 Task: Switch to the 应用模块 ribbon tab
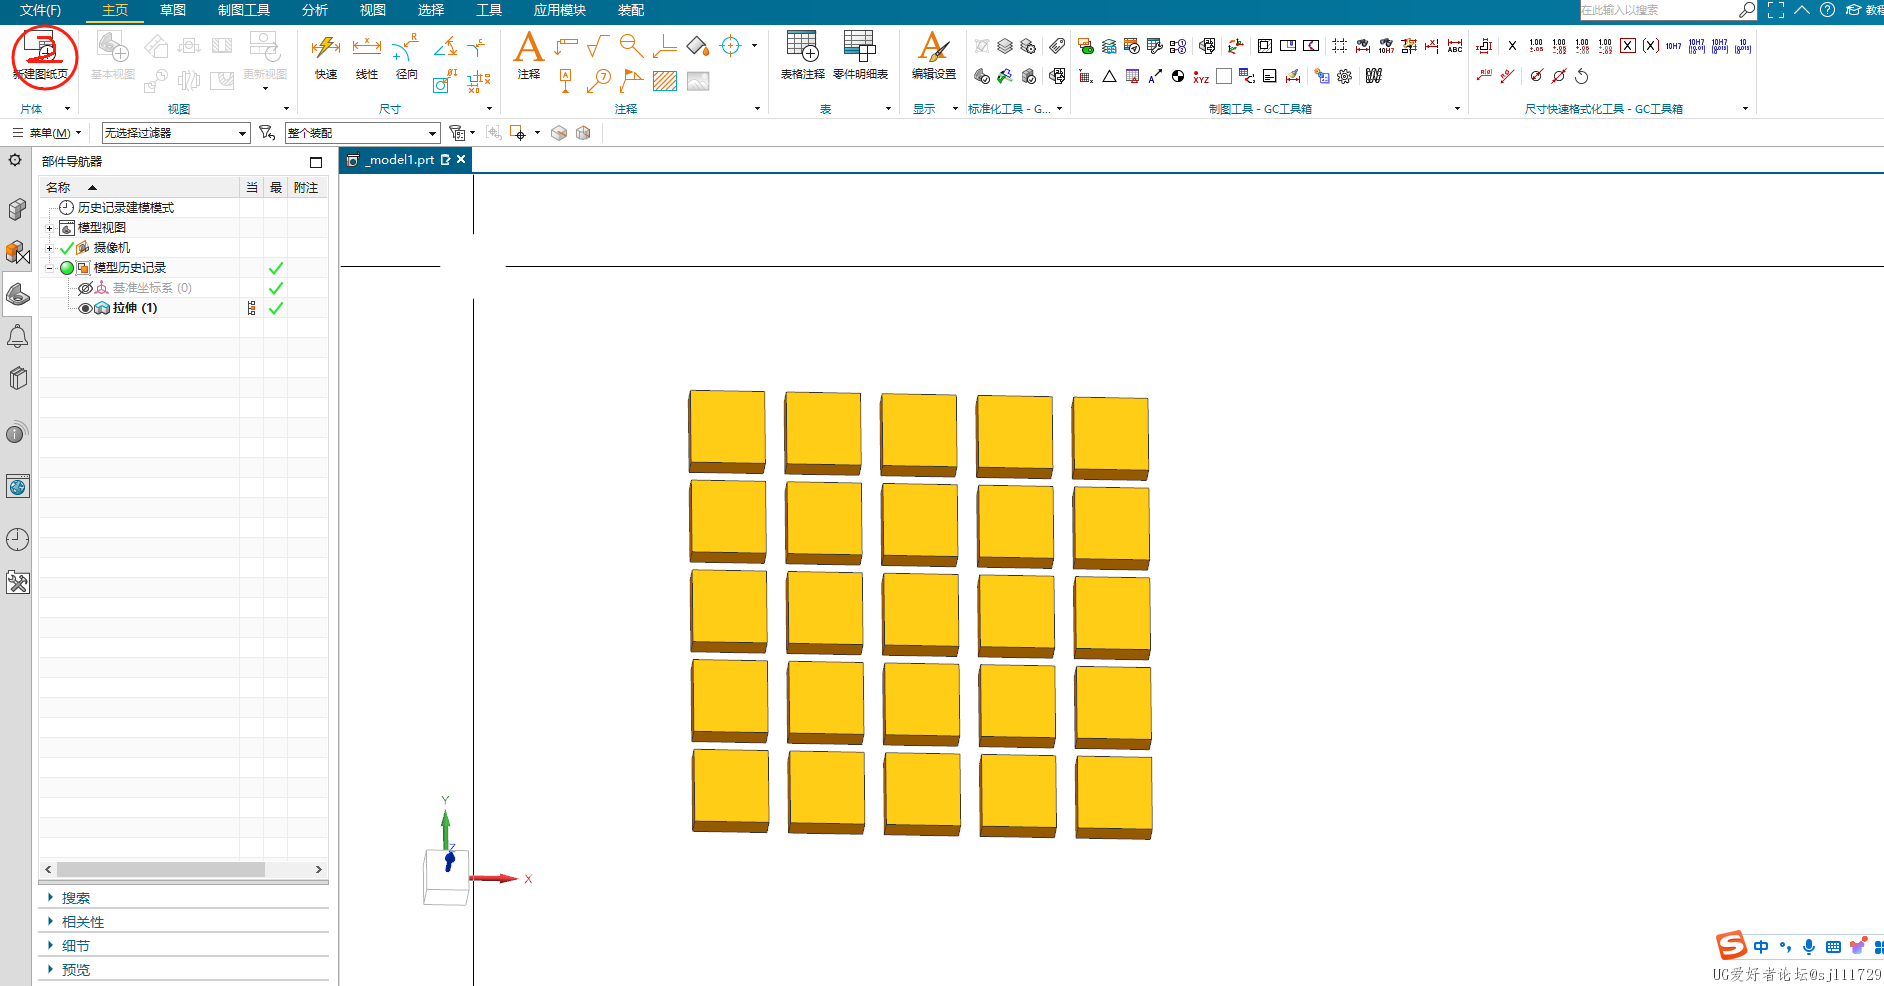(559, 10)
